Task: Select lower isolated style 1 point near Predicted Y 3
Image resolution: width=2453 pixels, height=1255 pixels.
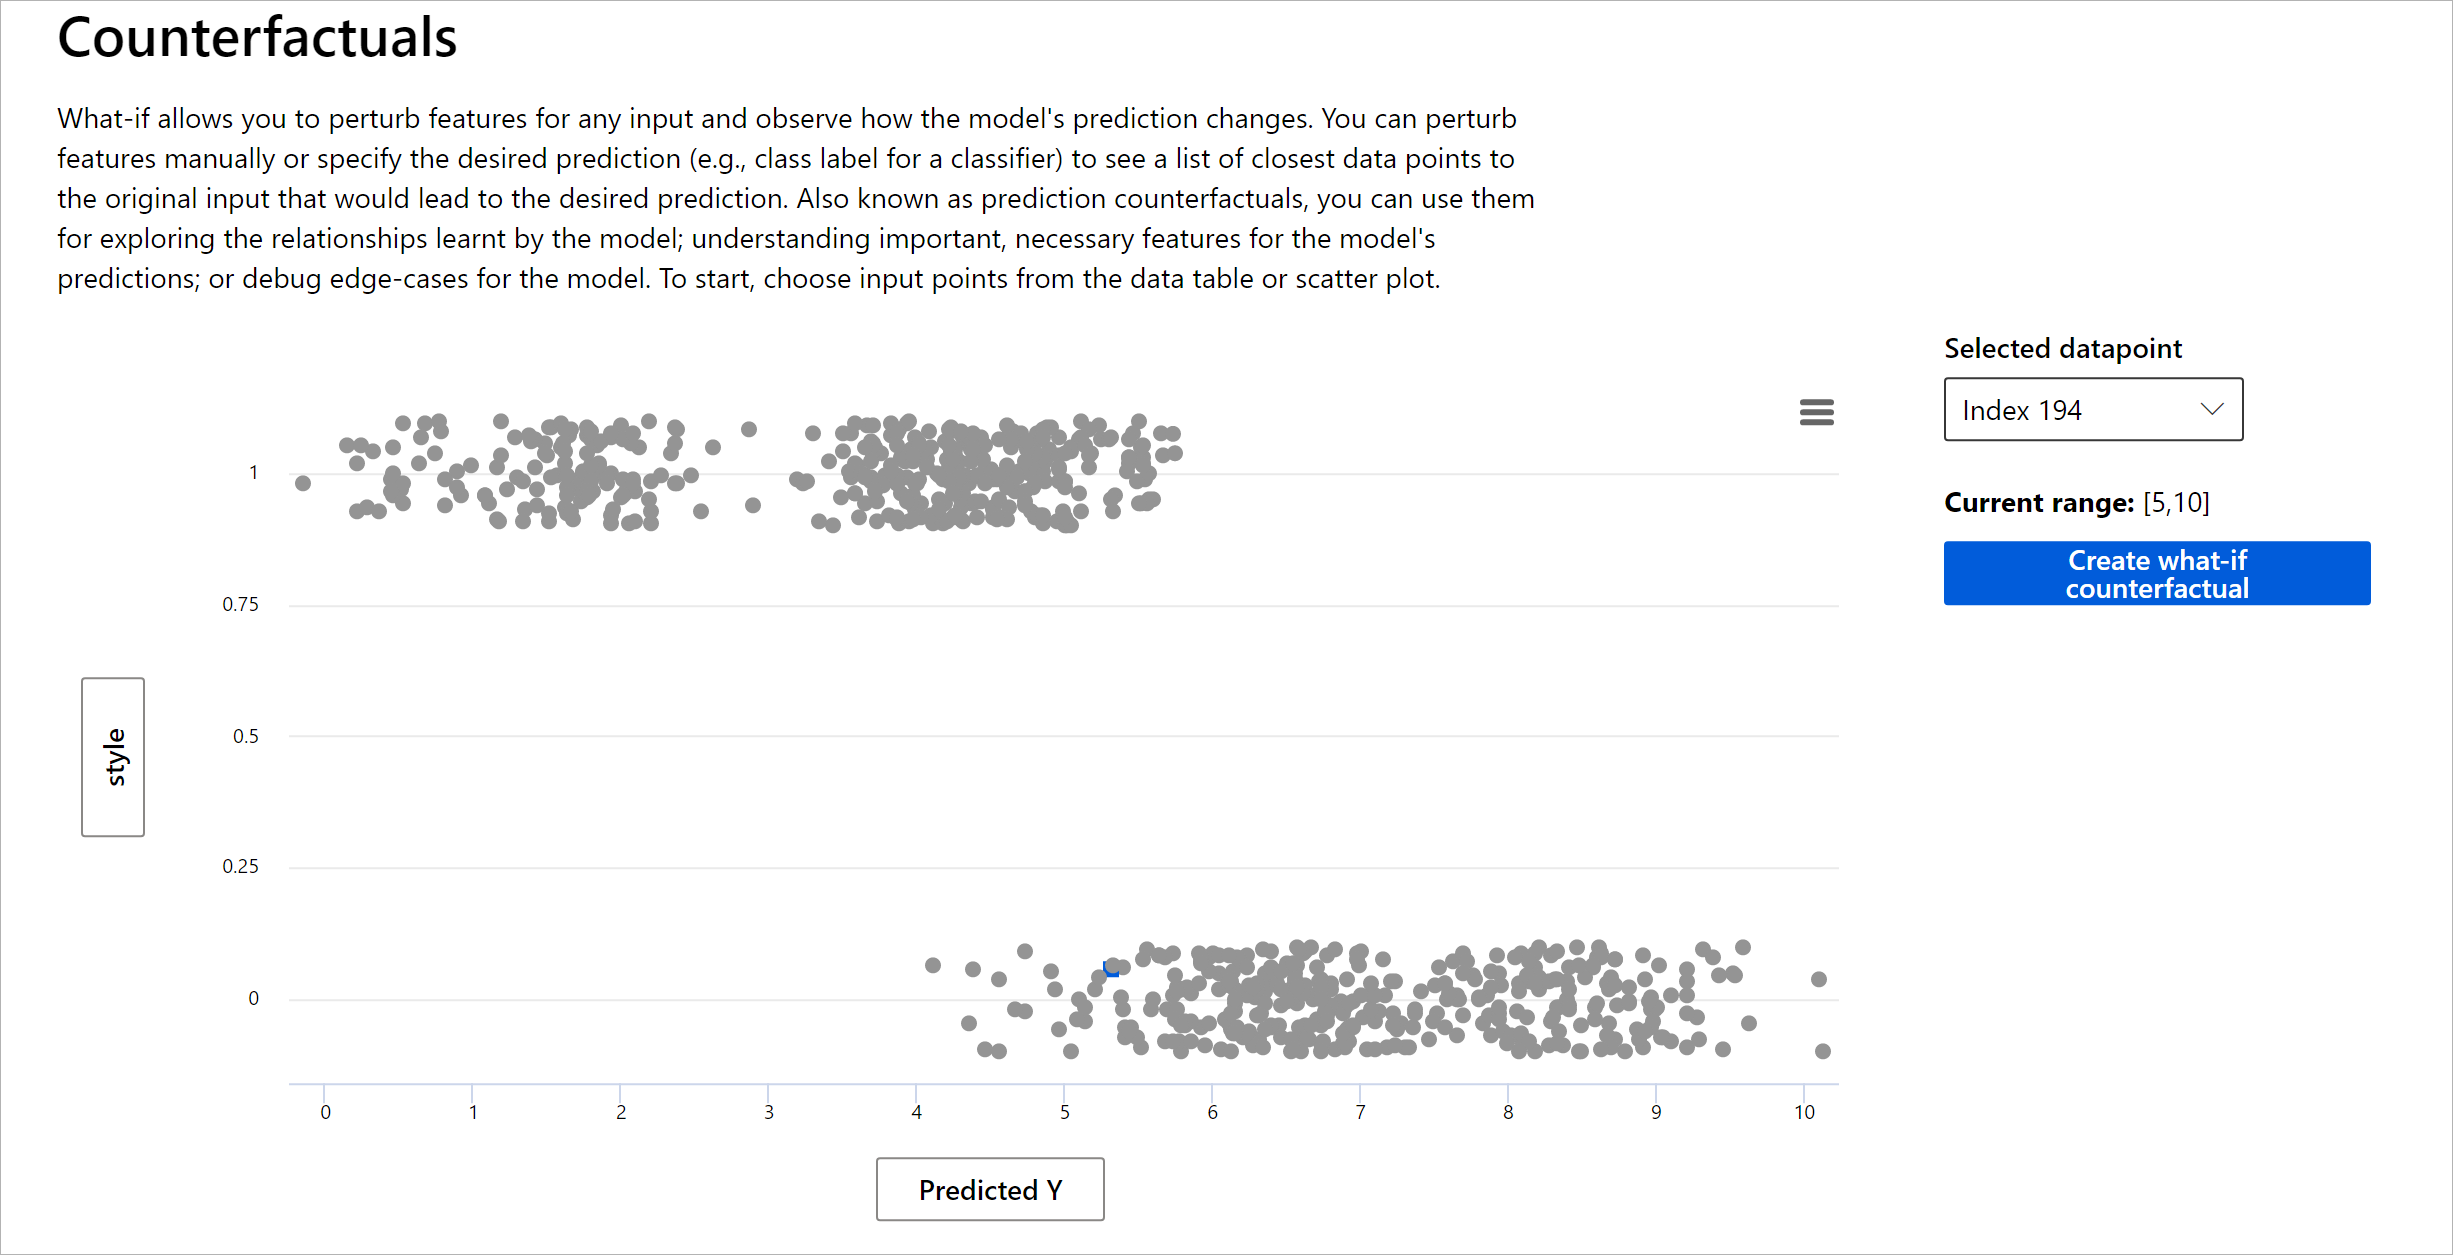Action: (x=753, y=505)
